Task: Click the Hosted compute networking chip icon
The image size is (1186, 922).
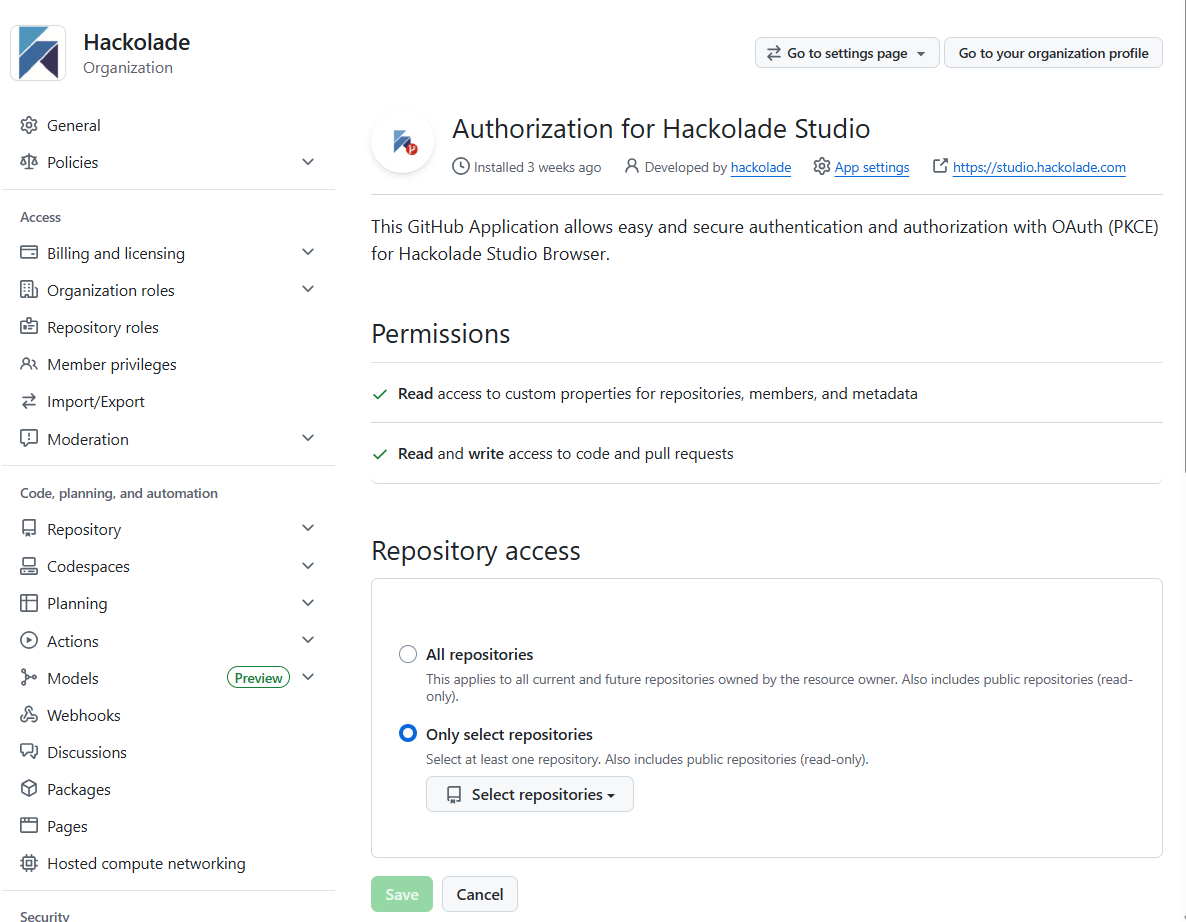Action: [29, 863]
